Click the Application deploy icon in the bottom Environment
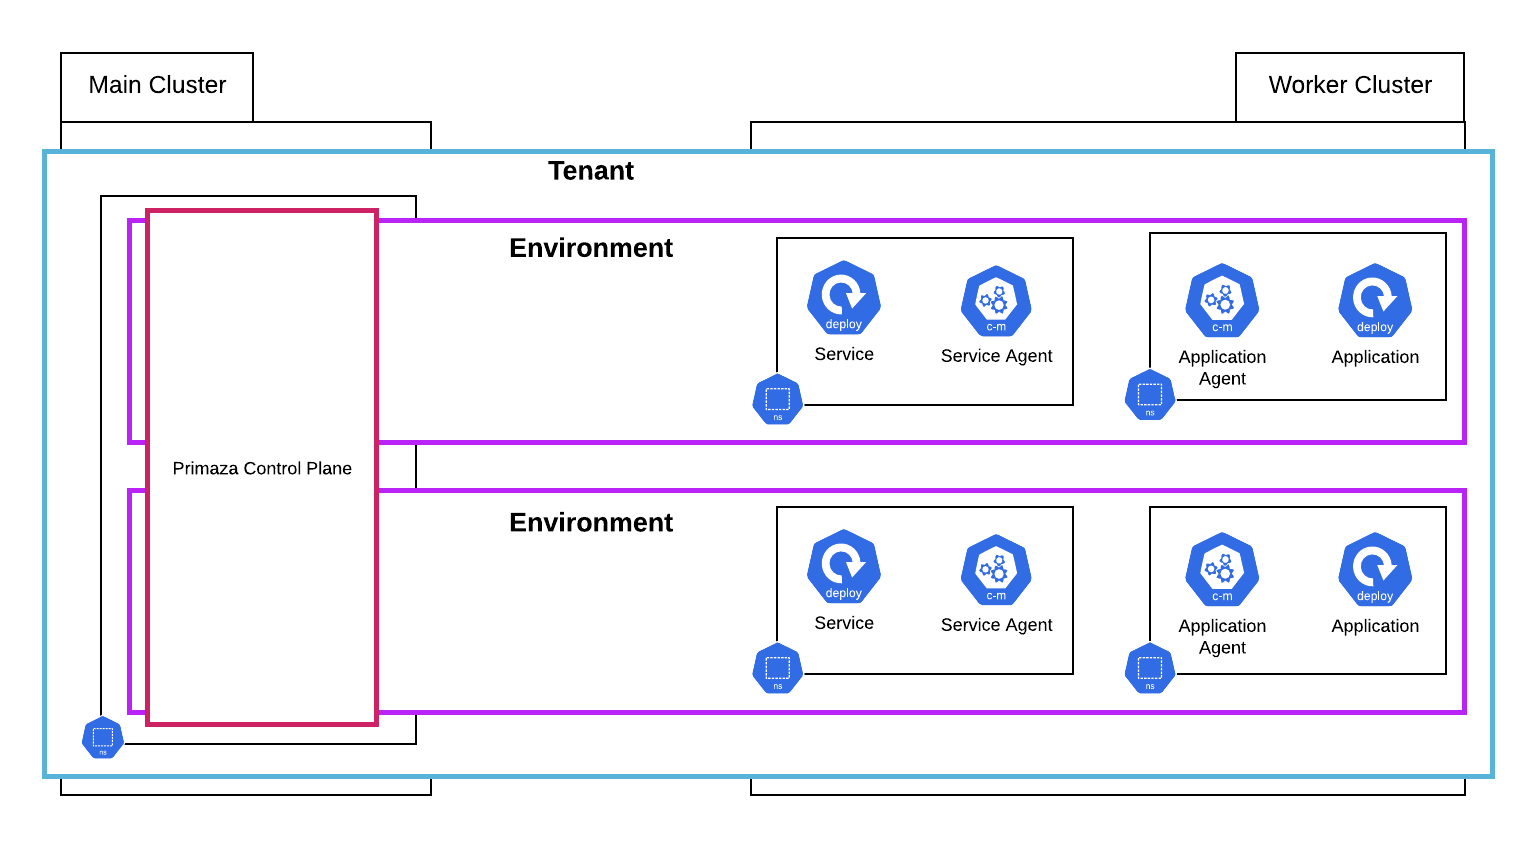The height and width of the screenshot is (842, 1536). tap(1375, 570)
